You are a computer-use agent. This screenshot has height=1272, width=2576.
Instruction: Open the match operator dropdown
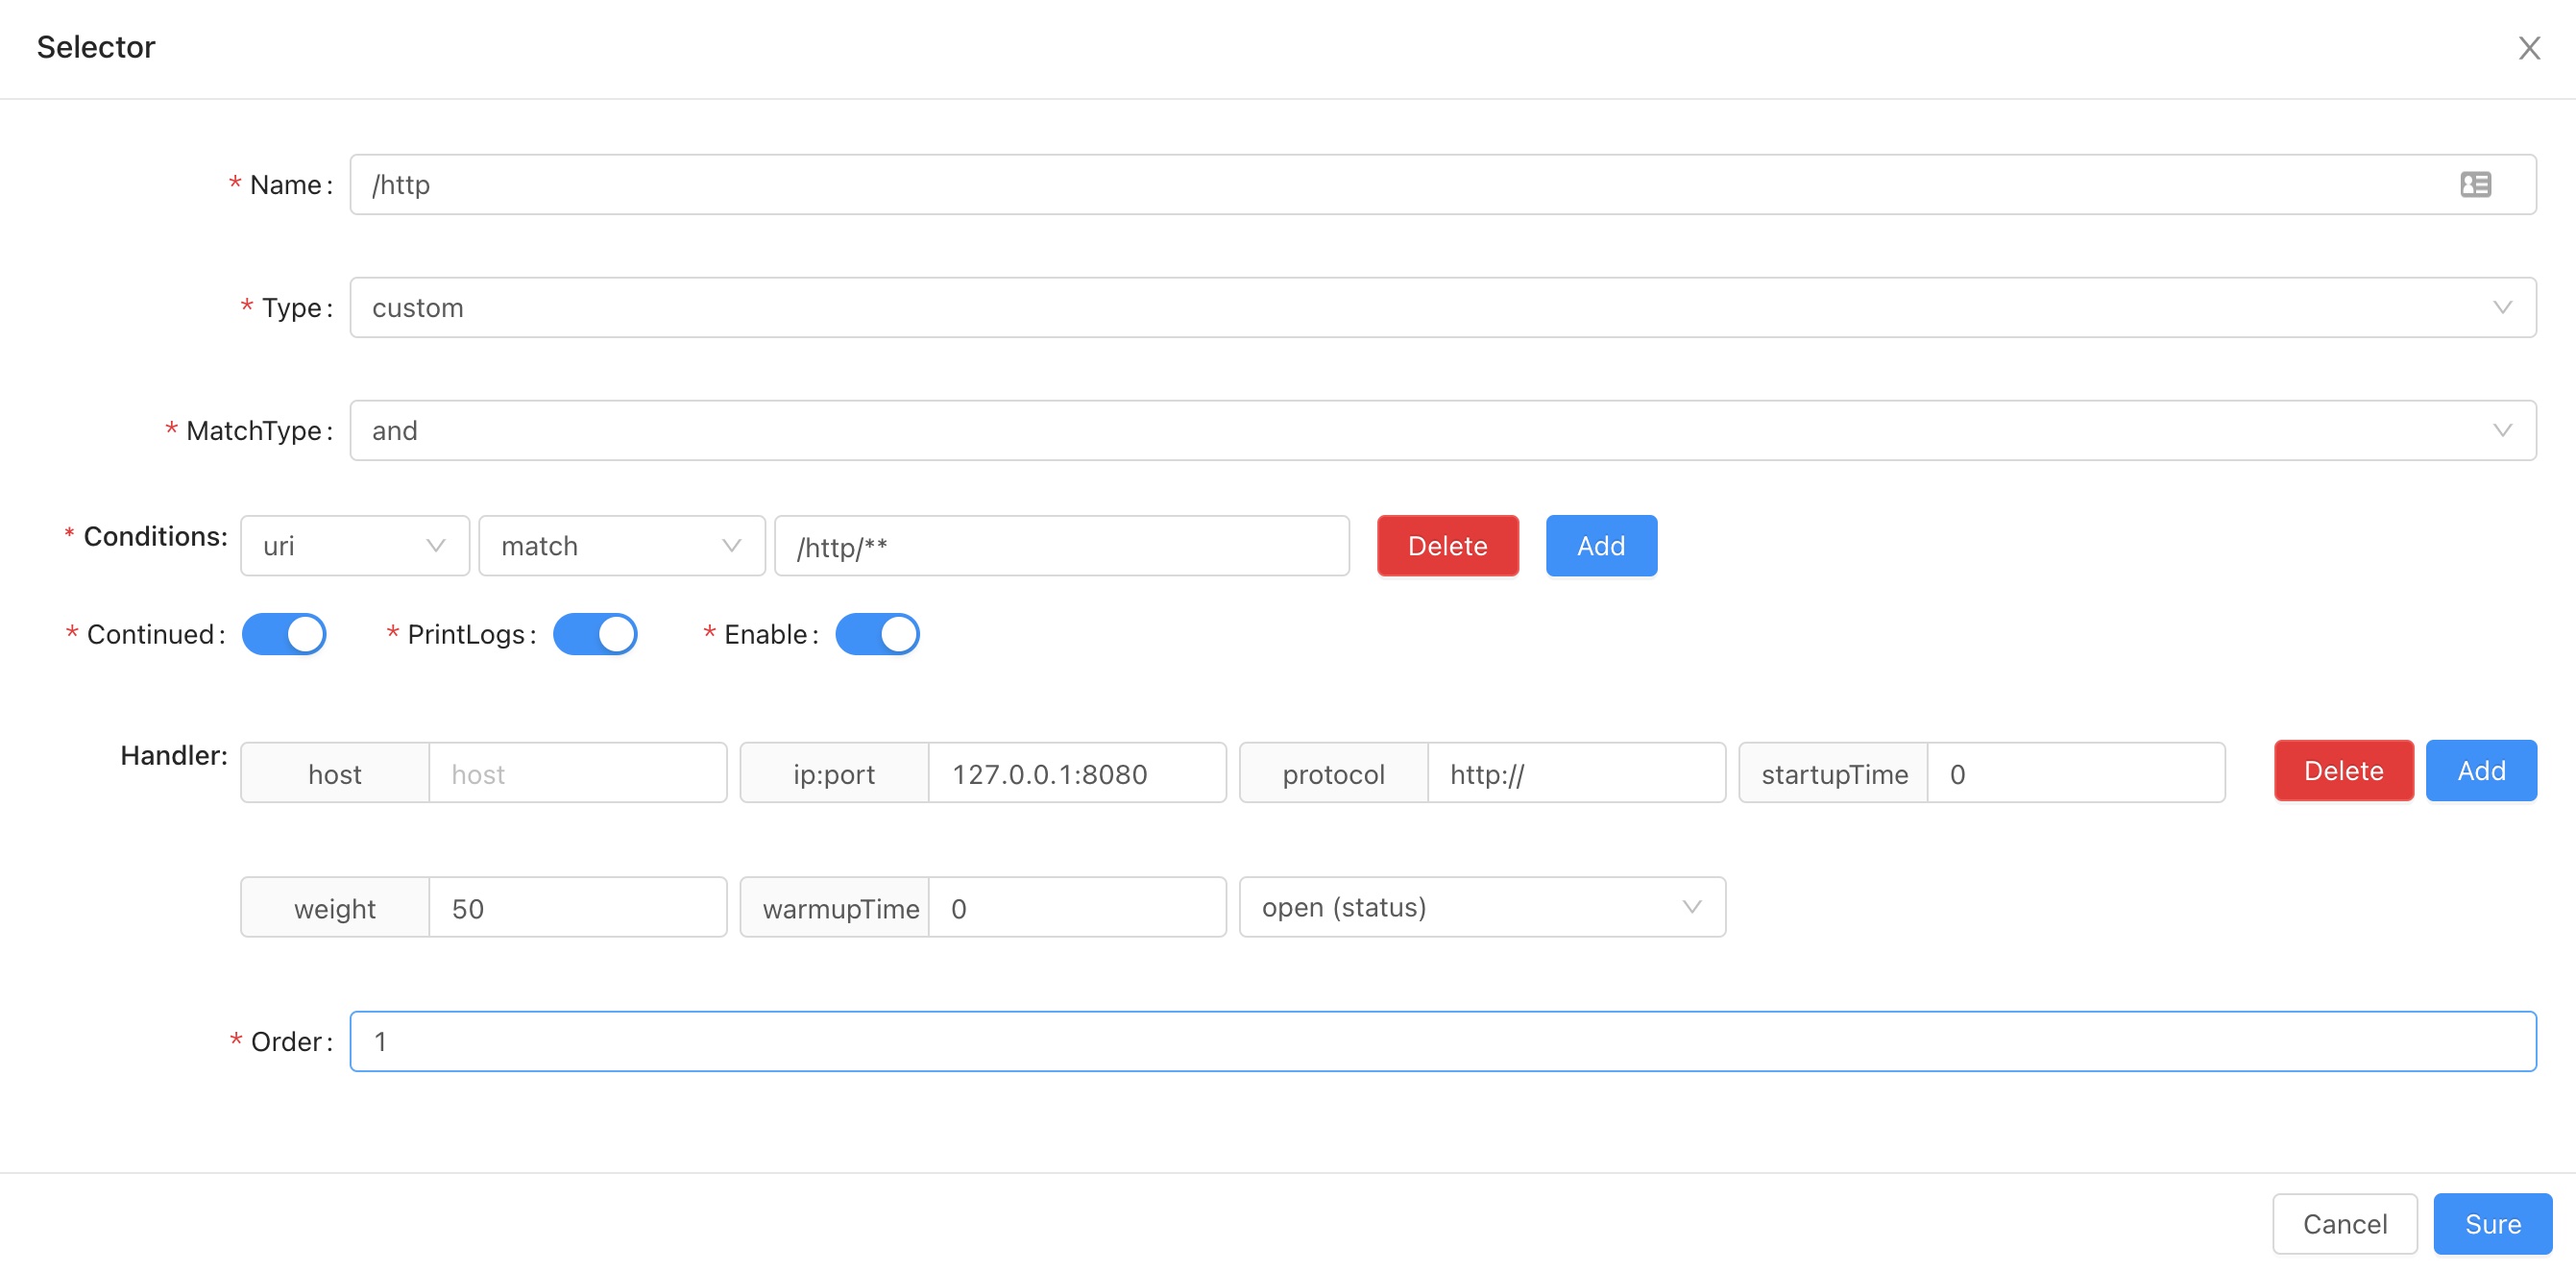621,546
